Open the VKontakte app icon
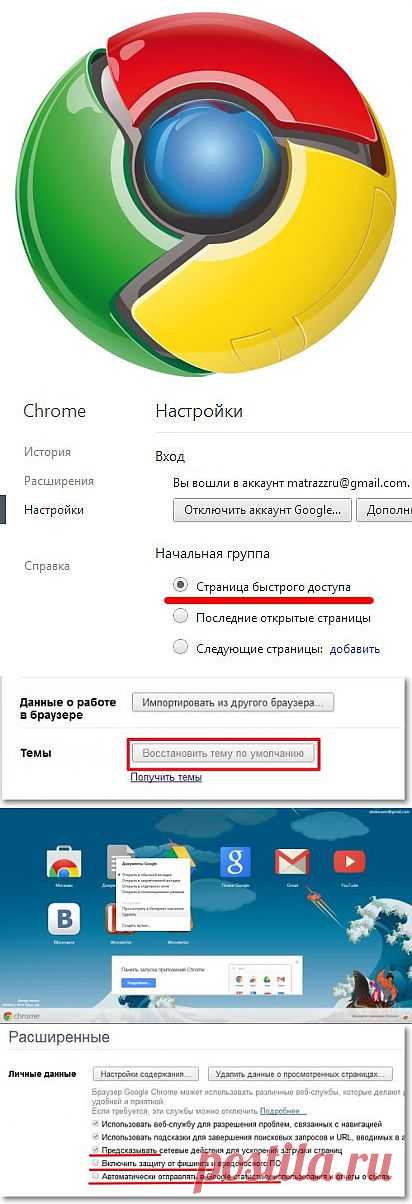This screenshot has width=412, height=1204. [x=63, y=921]
